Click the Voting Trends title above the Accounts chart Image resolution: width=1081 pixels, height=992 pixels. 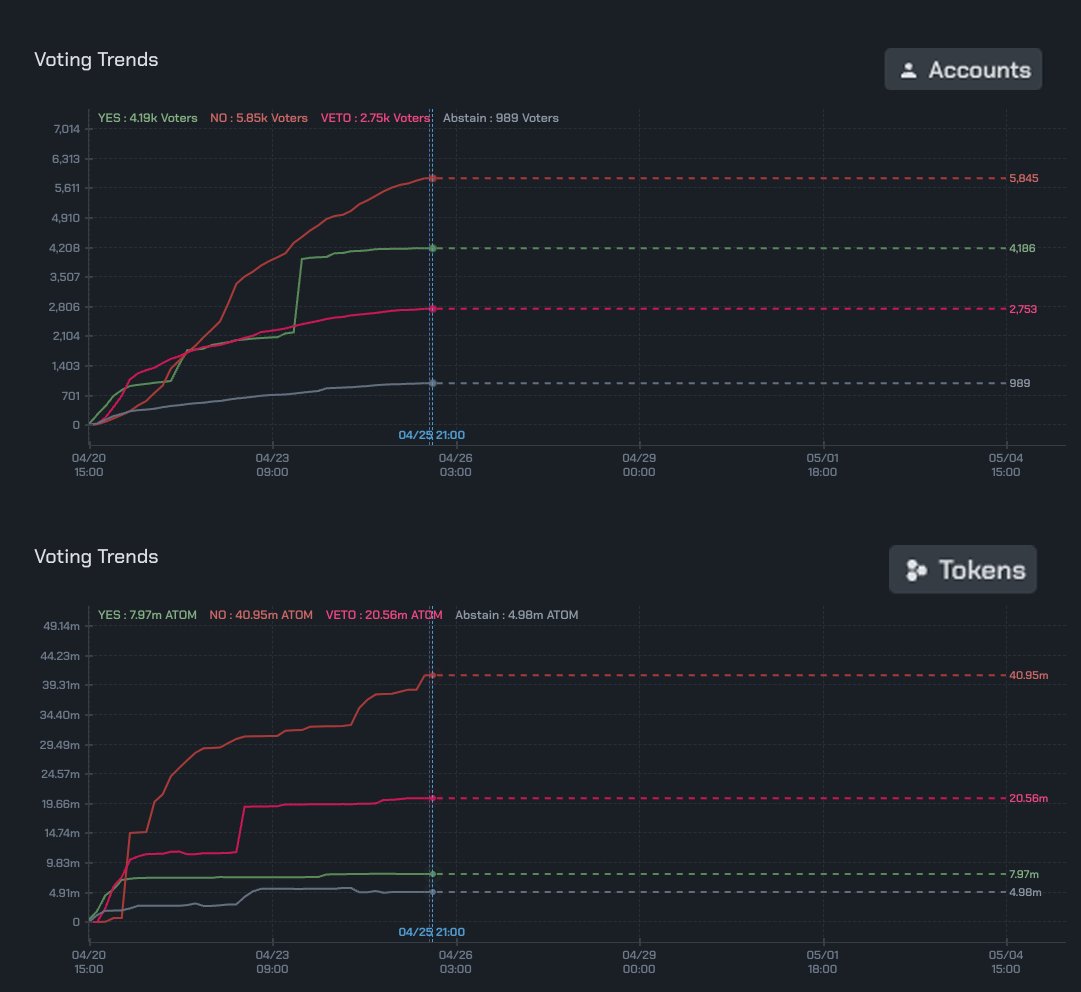tap(97, 59)
